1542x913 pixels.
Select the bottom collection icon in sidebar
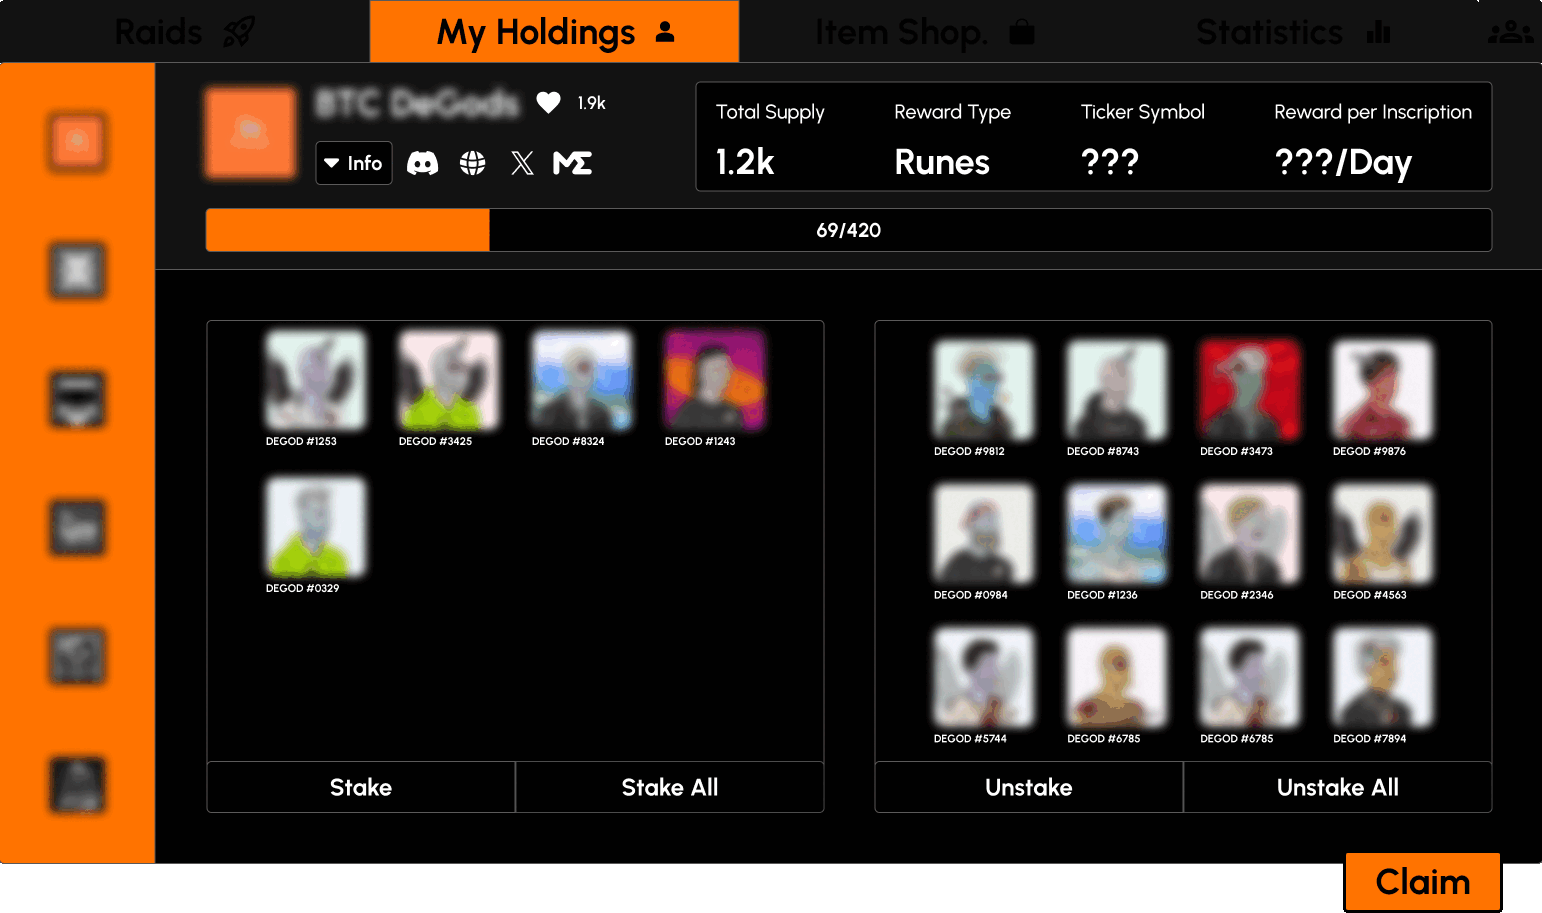(x=77, y=785)
